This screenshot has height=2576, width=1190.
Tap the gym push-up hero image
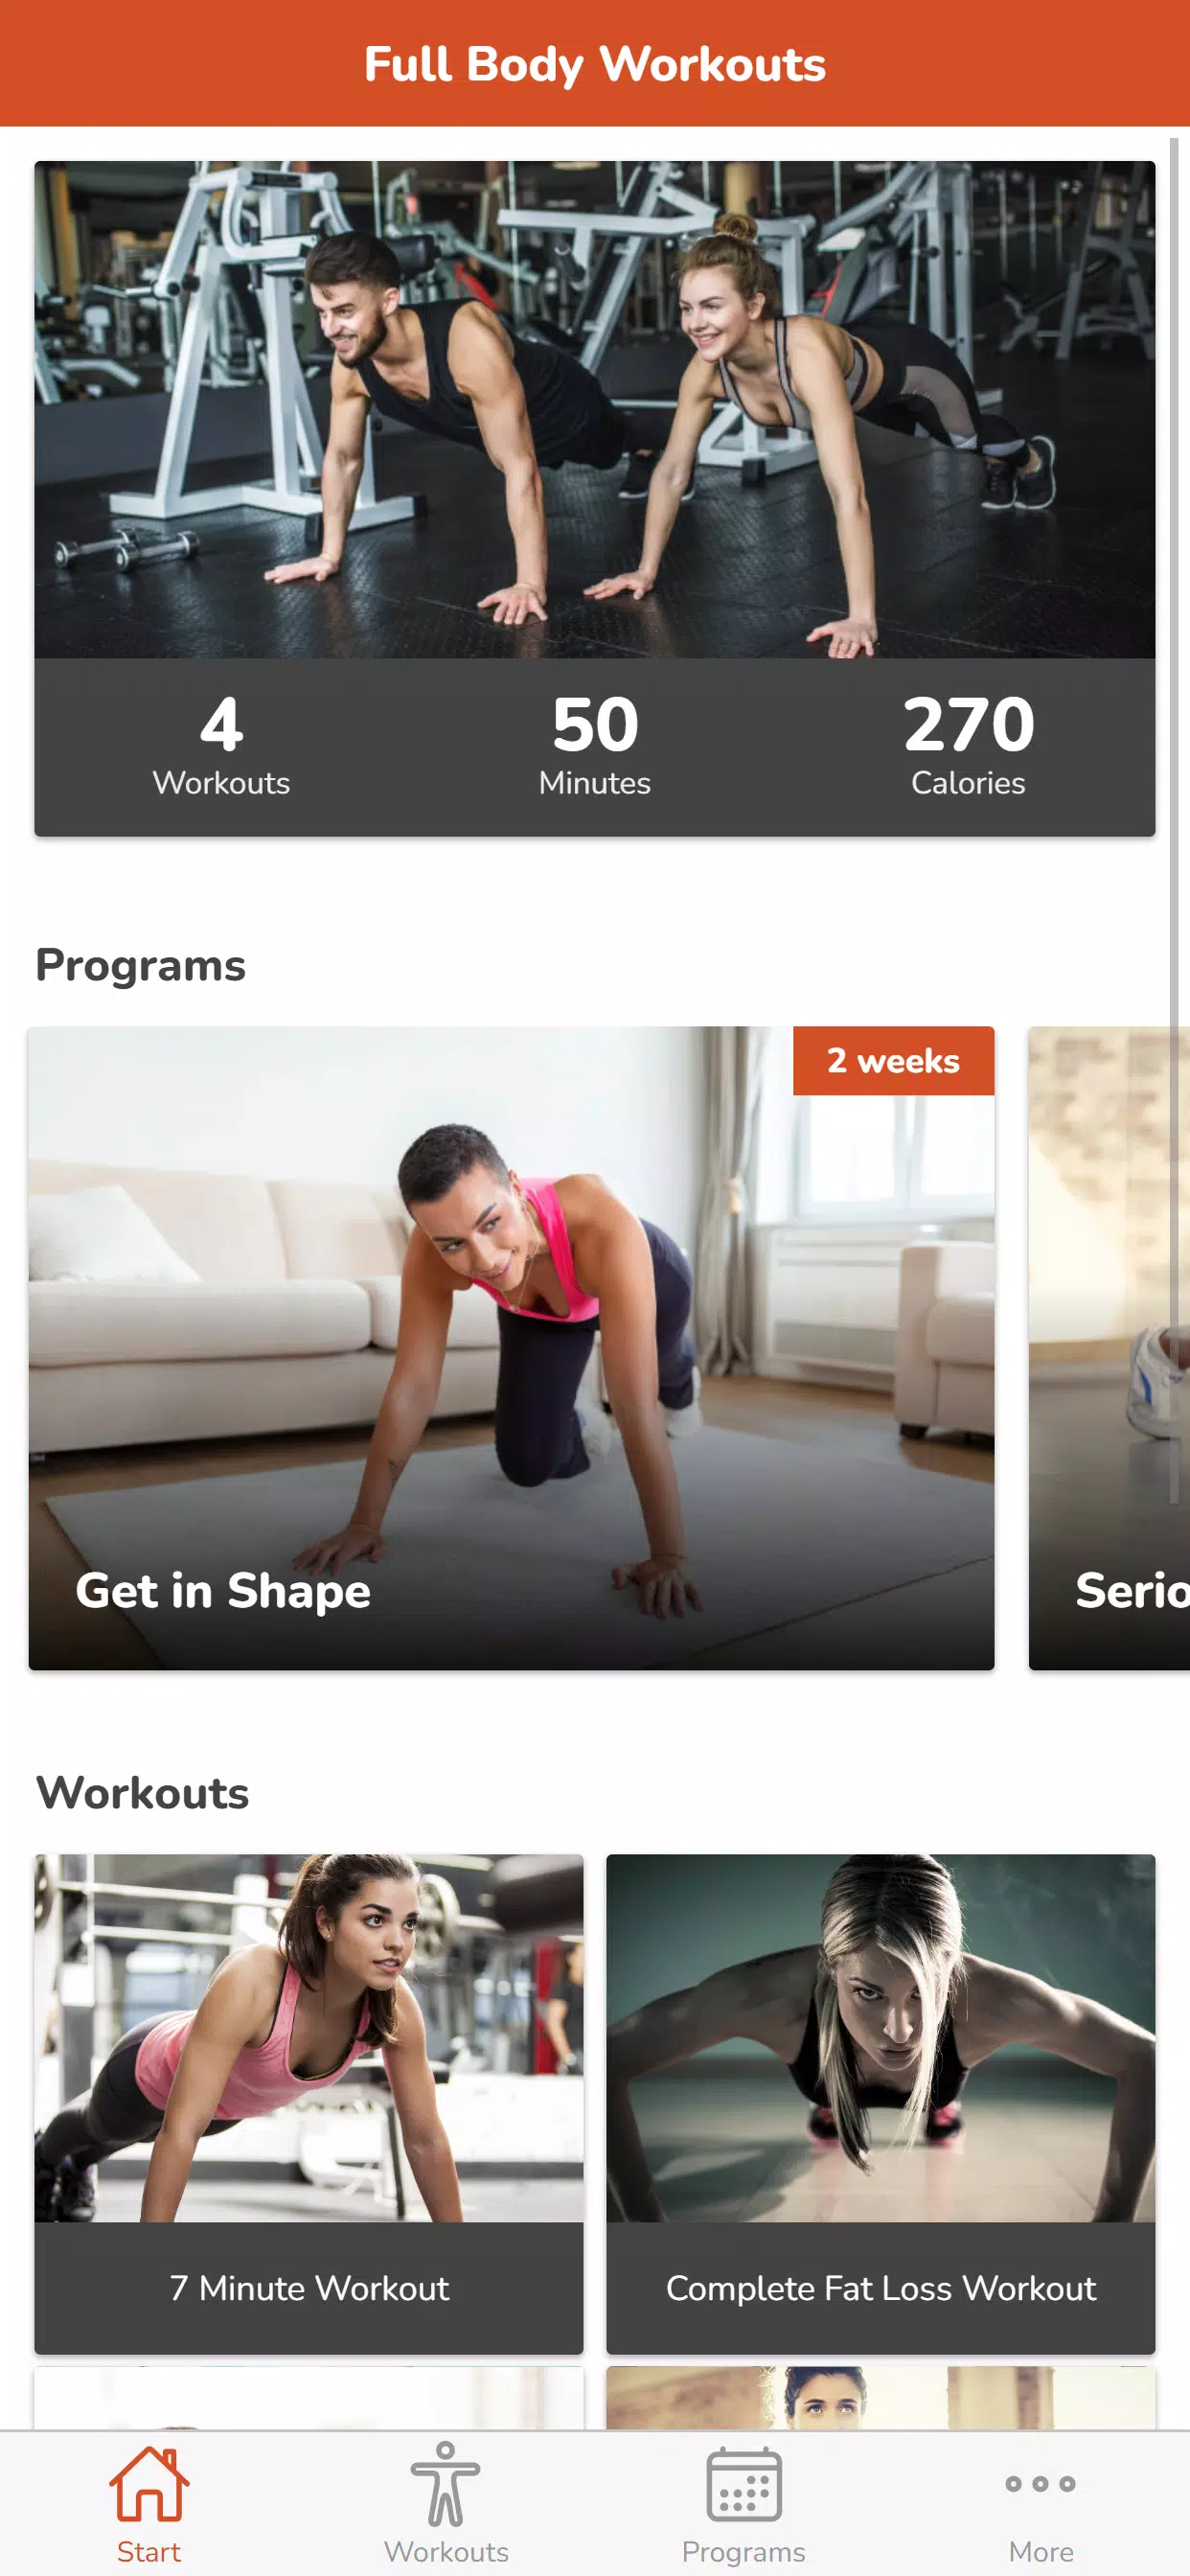(594, 409)
